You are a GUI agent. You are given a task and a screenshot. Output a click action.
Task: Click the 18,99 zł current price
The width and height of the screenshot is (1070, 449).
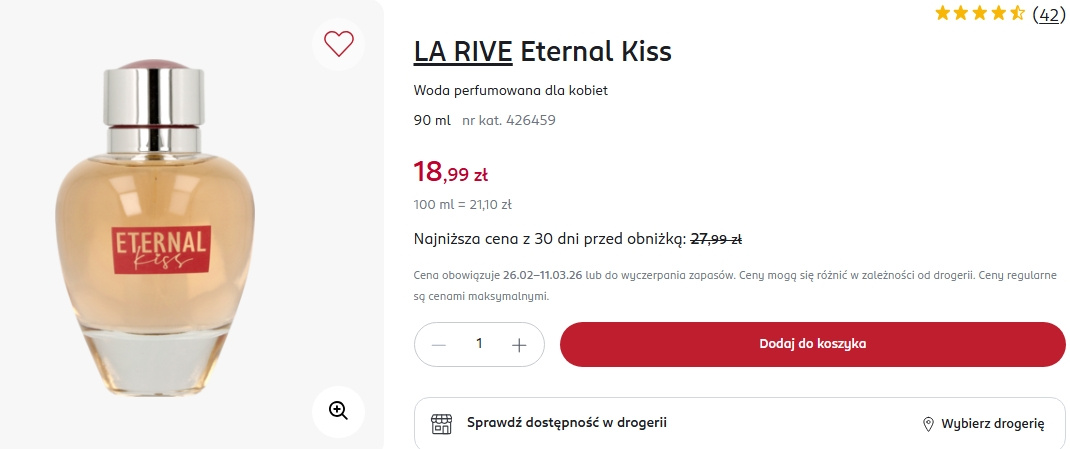click(451, 172)
